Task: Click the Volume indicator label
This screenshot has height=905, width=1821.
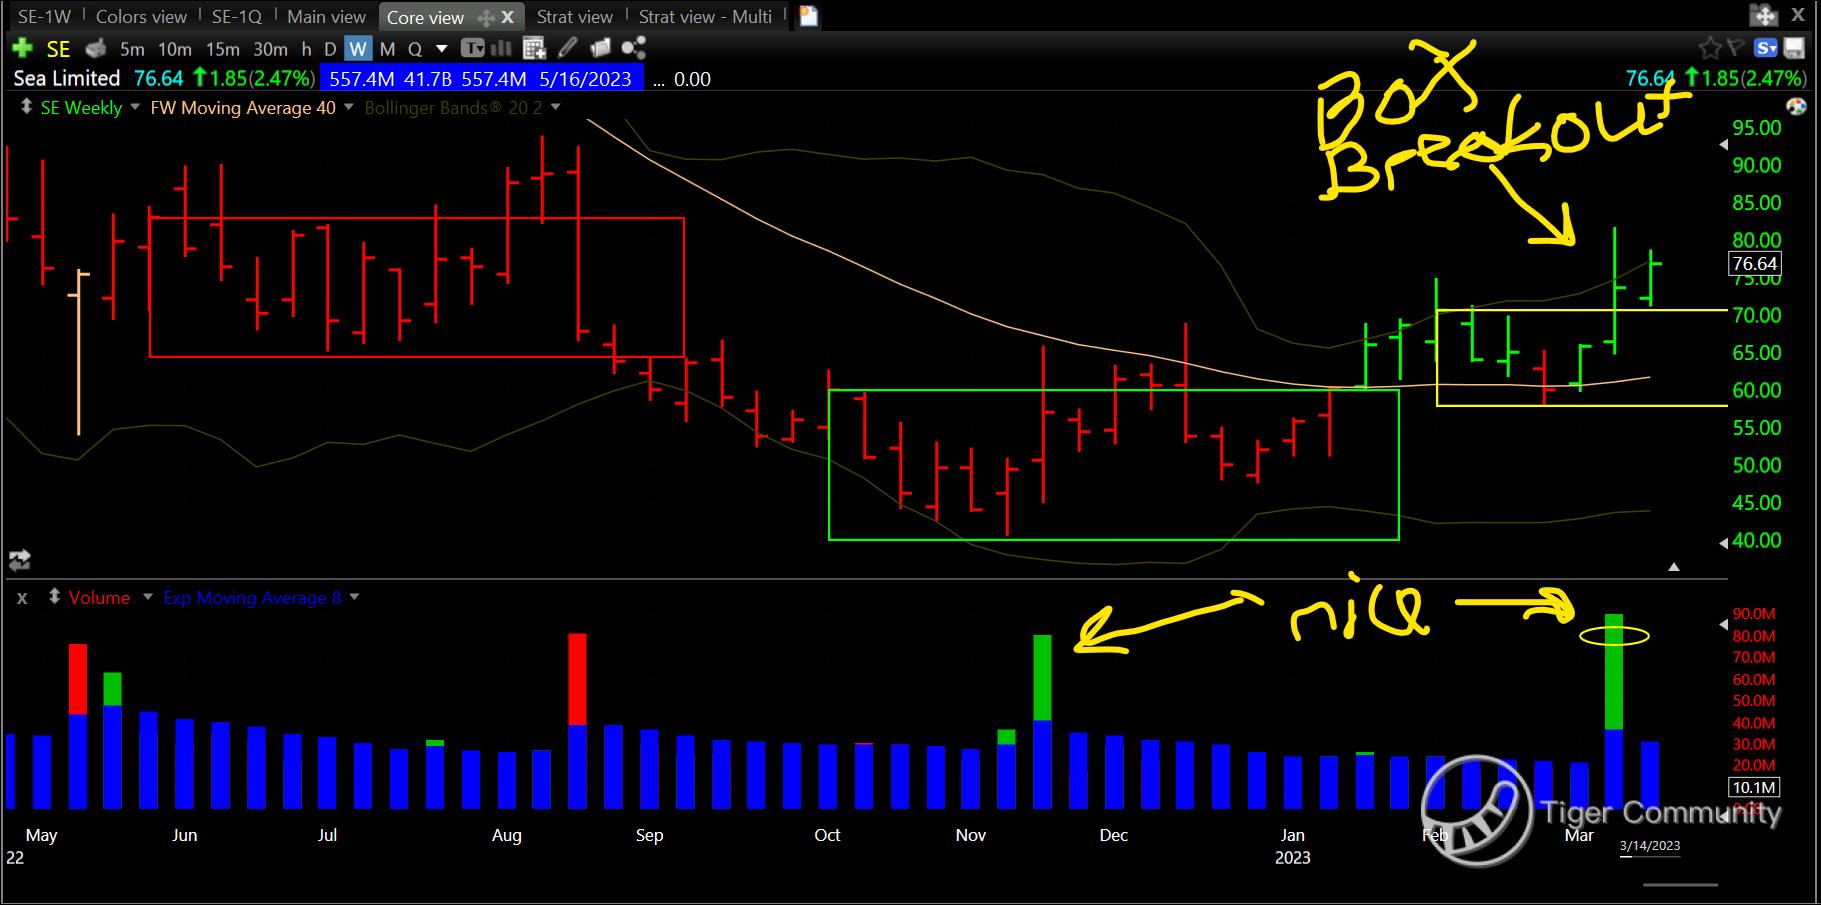Action: coord(99,597)
